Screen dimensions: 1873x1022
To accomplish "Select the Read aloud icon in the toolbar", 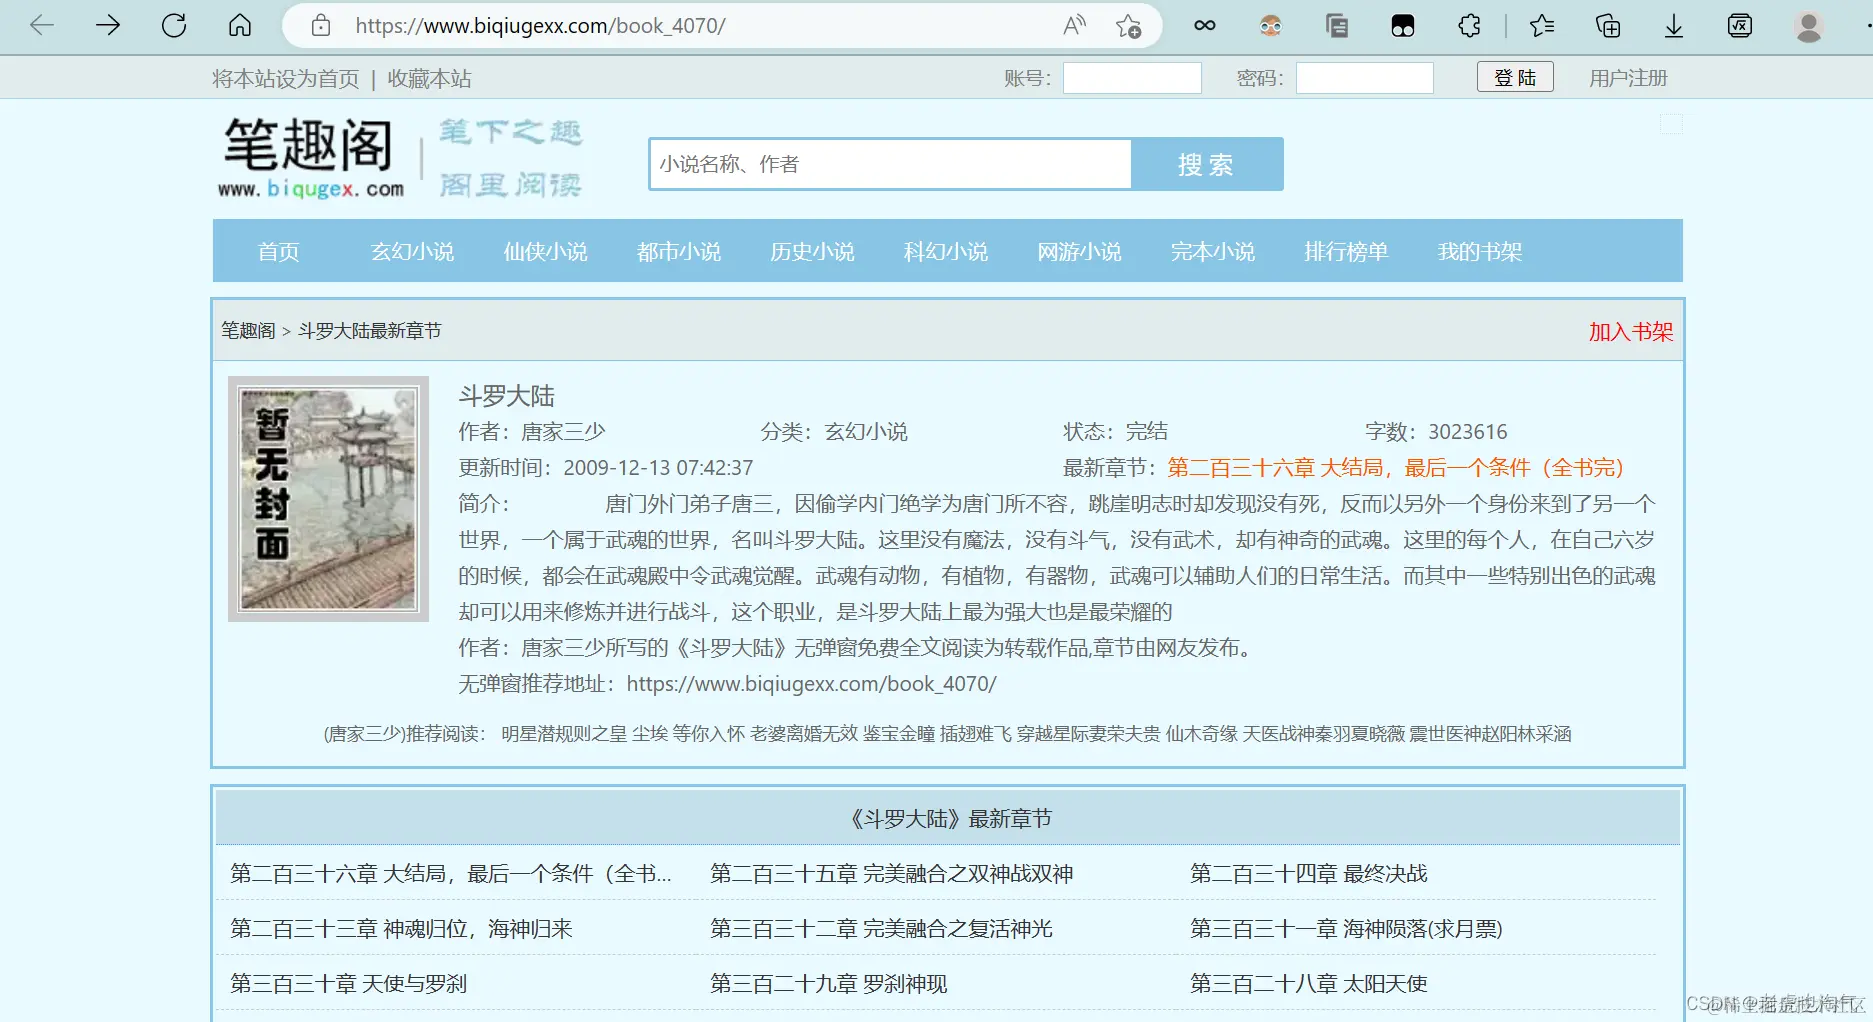I will [1073, 26].
